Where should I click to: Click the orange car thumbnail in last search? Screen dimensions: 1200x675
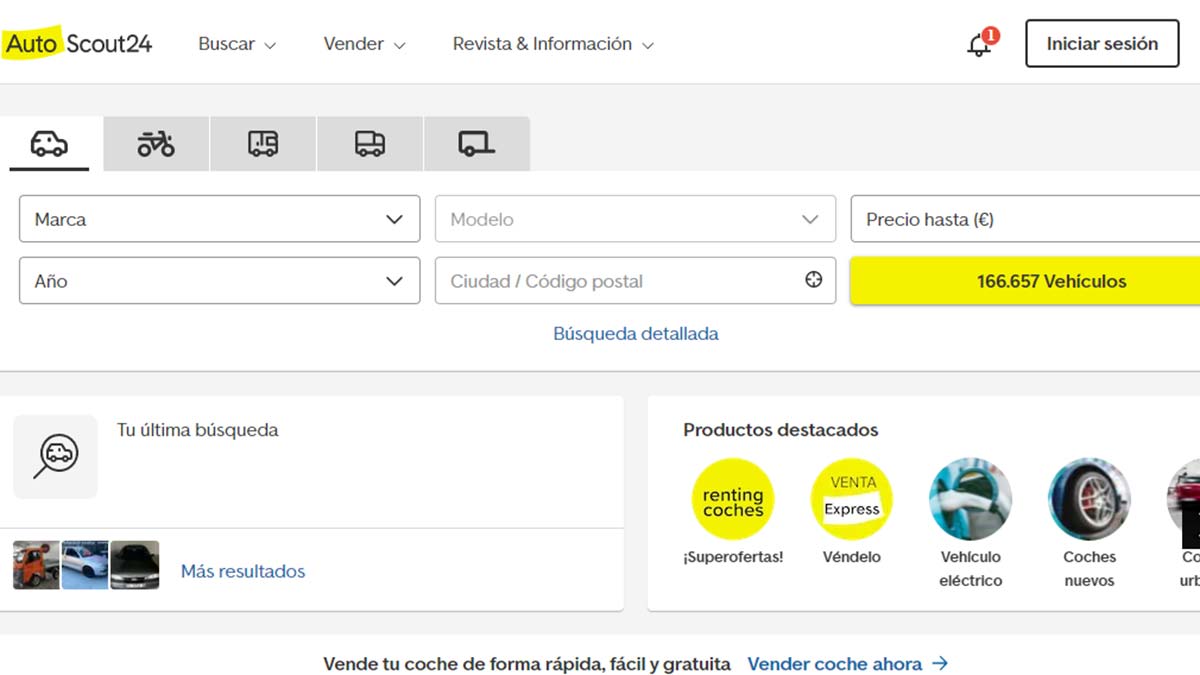point(36,565)
